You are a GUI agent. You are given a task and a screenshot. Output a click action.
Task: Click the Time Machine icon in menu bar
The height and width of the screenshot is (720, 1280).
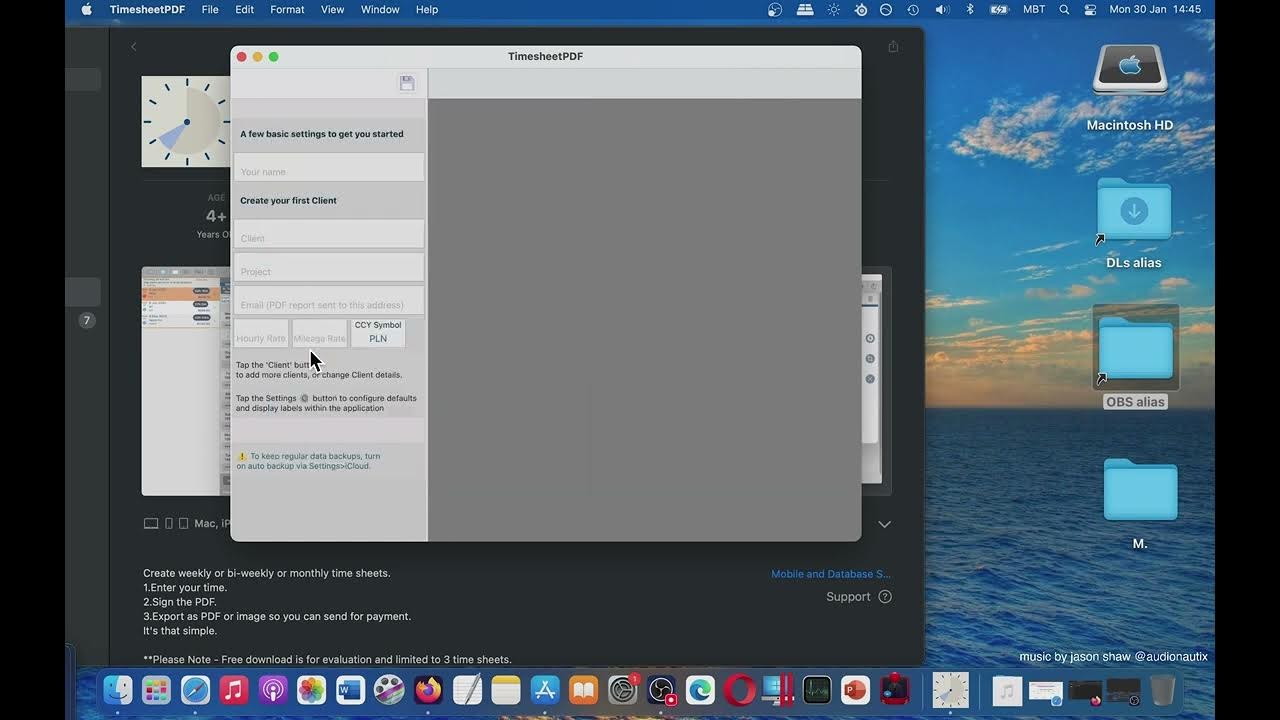coord(913,9)
